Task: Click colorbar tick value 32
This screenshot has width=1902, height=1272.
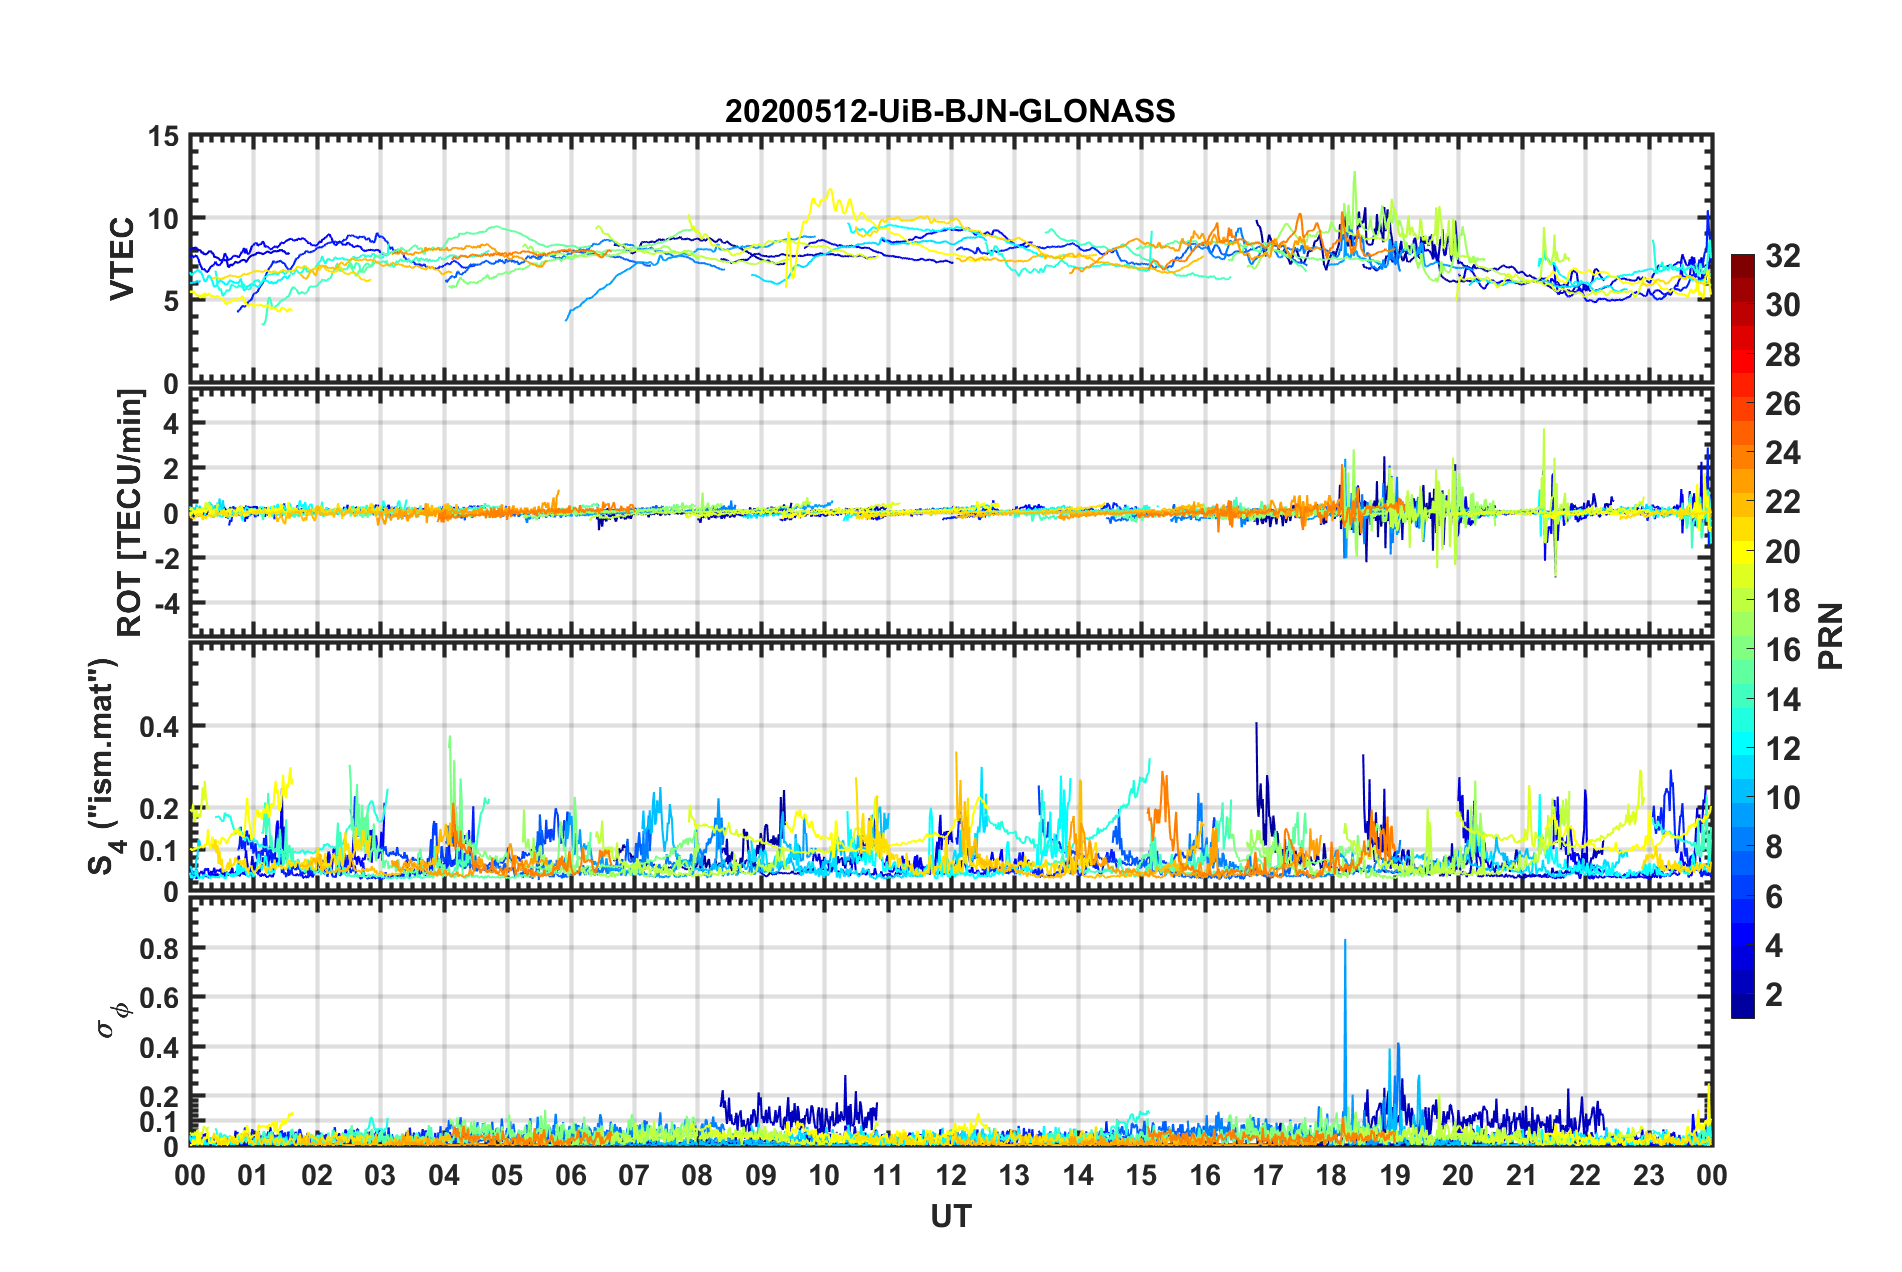Action: coord(1782,256)
